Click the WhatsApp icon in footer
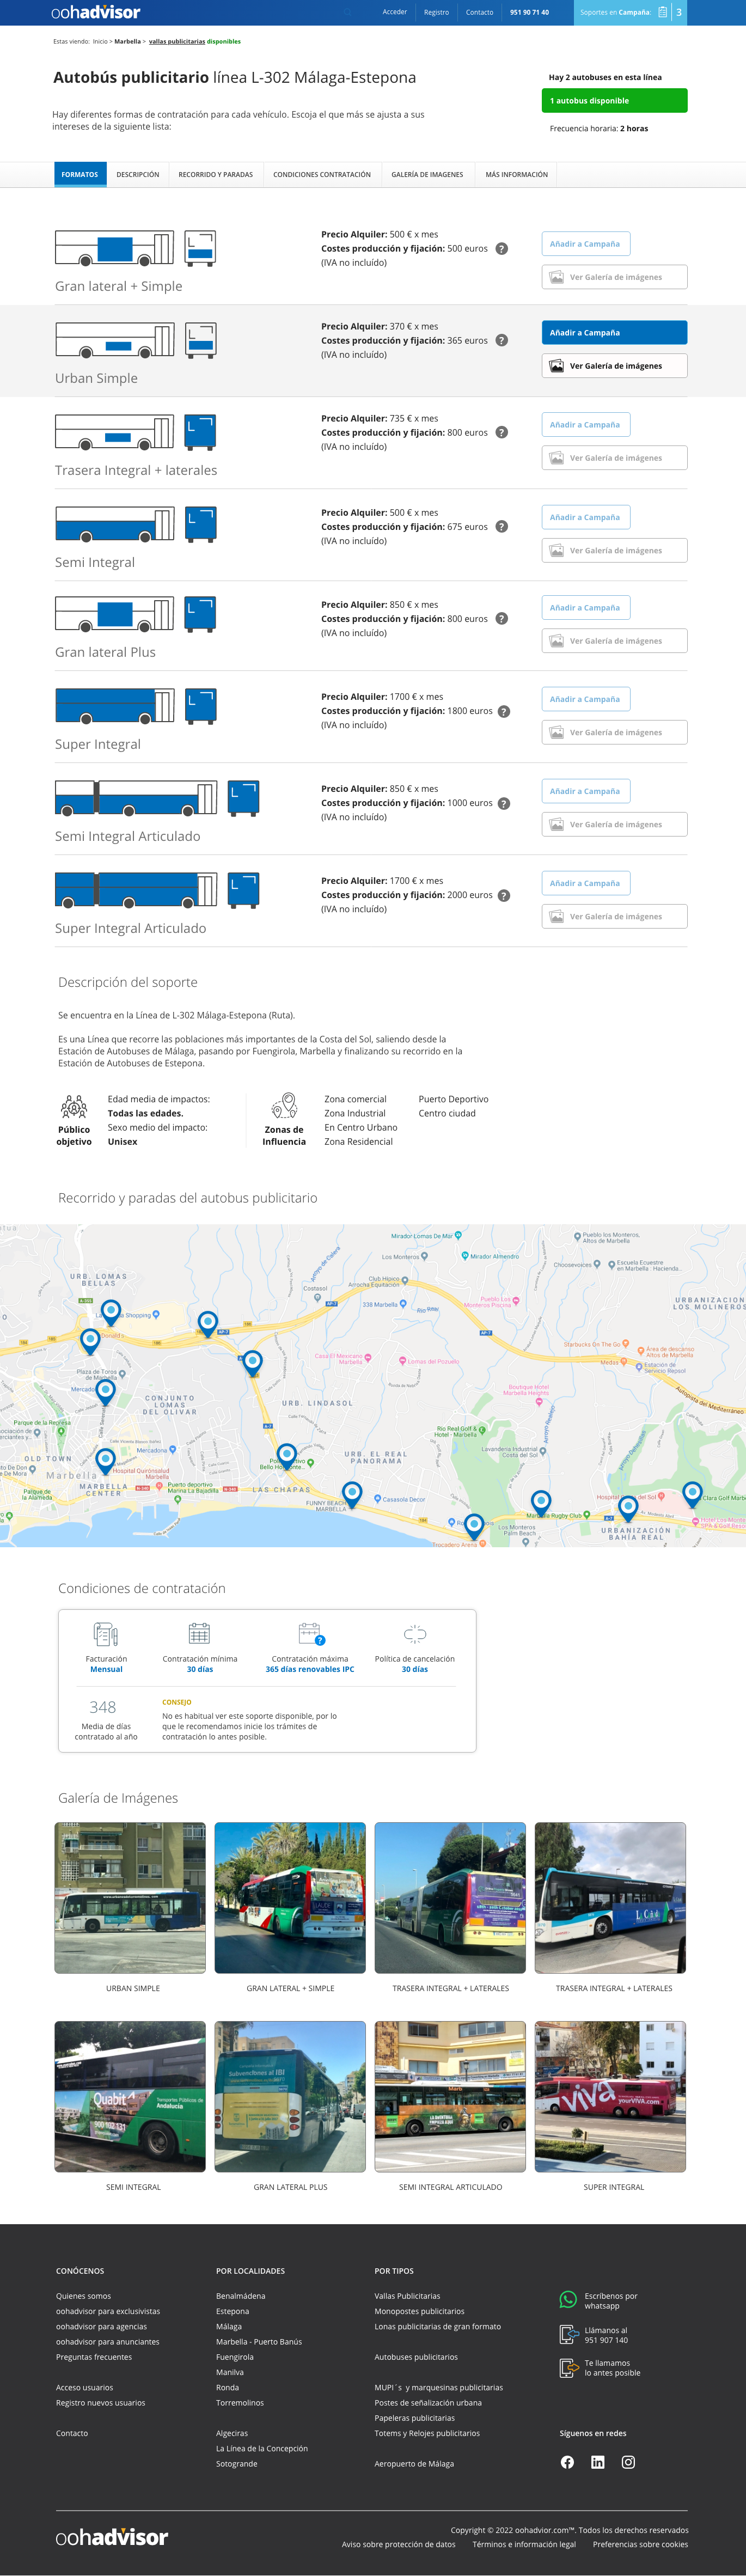 [568, 2300]
